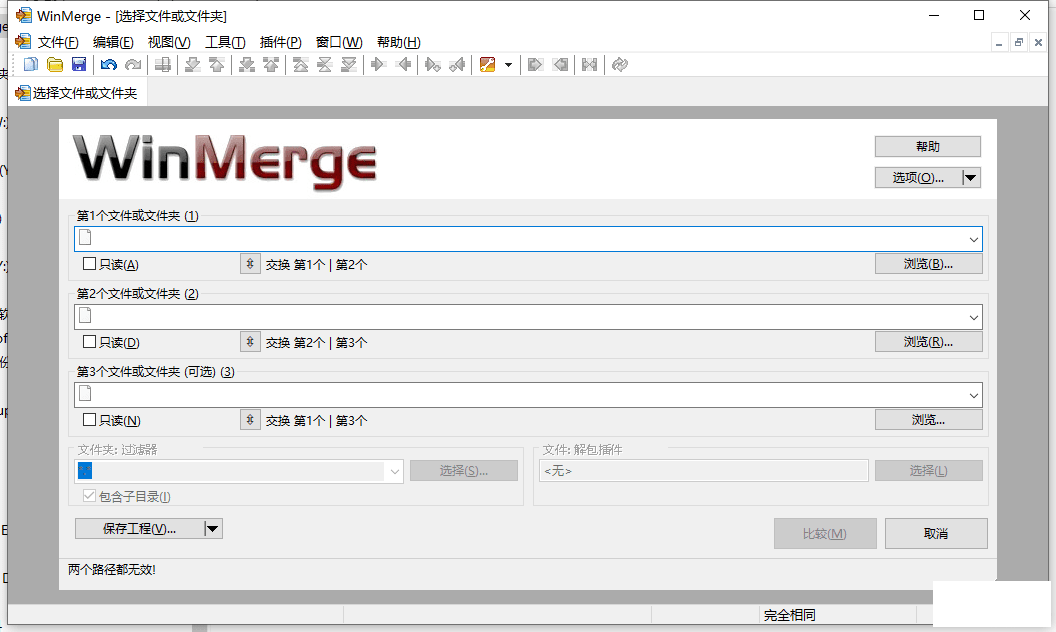The image size is (1056, 632).
Task: Toggle the 包含子目录(I) checkbox
Action: pos(89,496)
